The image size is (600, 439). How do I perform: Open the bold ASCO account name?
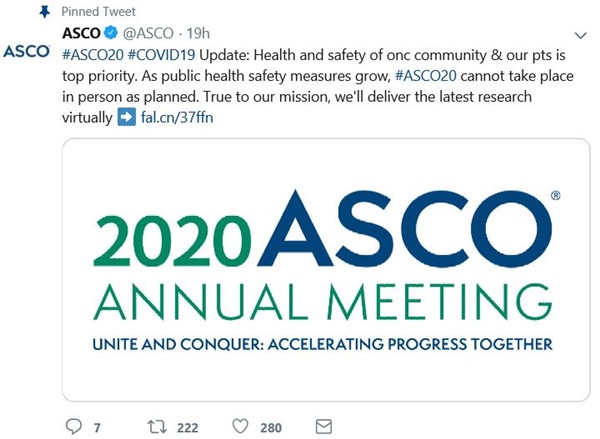coord(81,33)
